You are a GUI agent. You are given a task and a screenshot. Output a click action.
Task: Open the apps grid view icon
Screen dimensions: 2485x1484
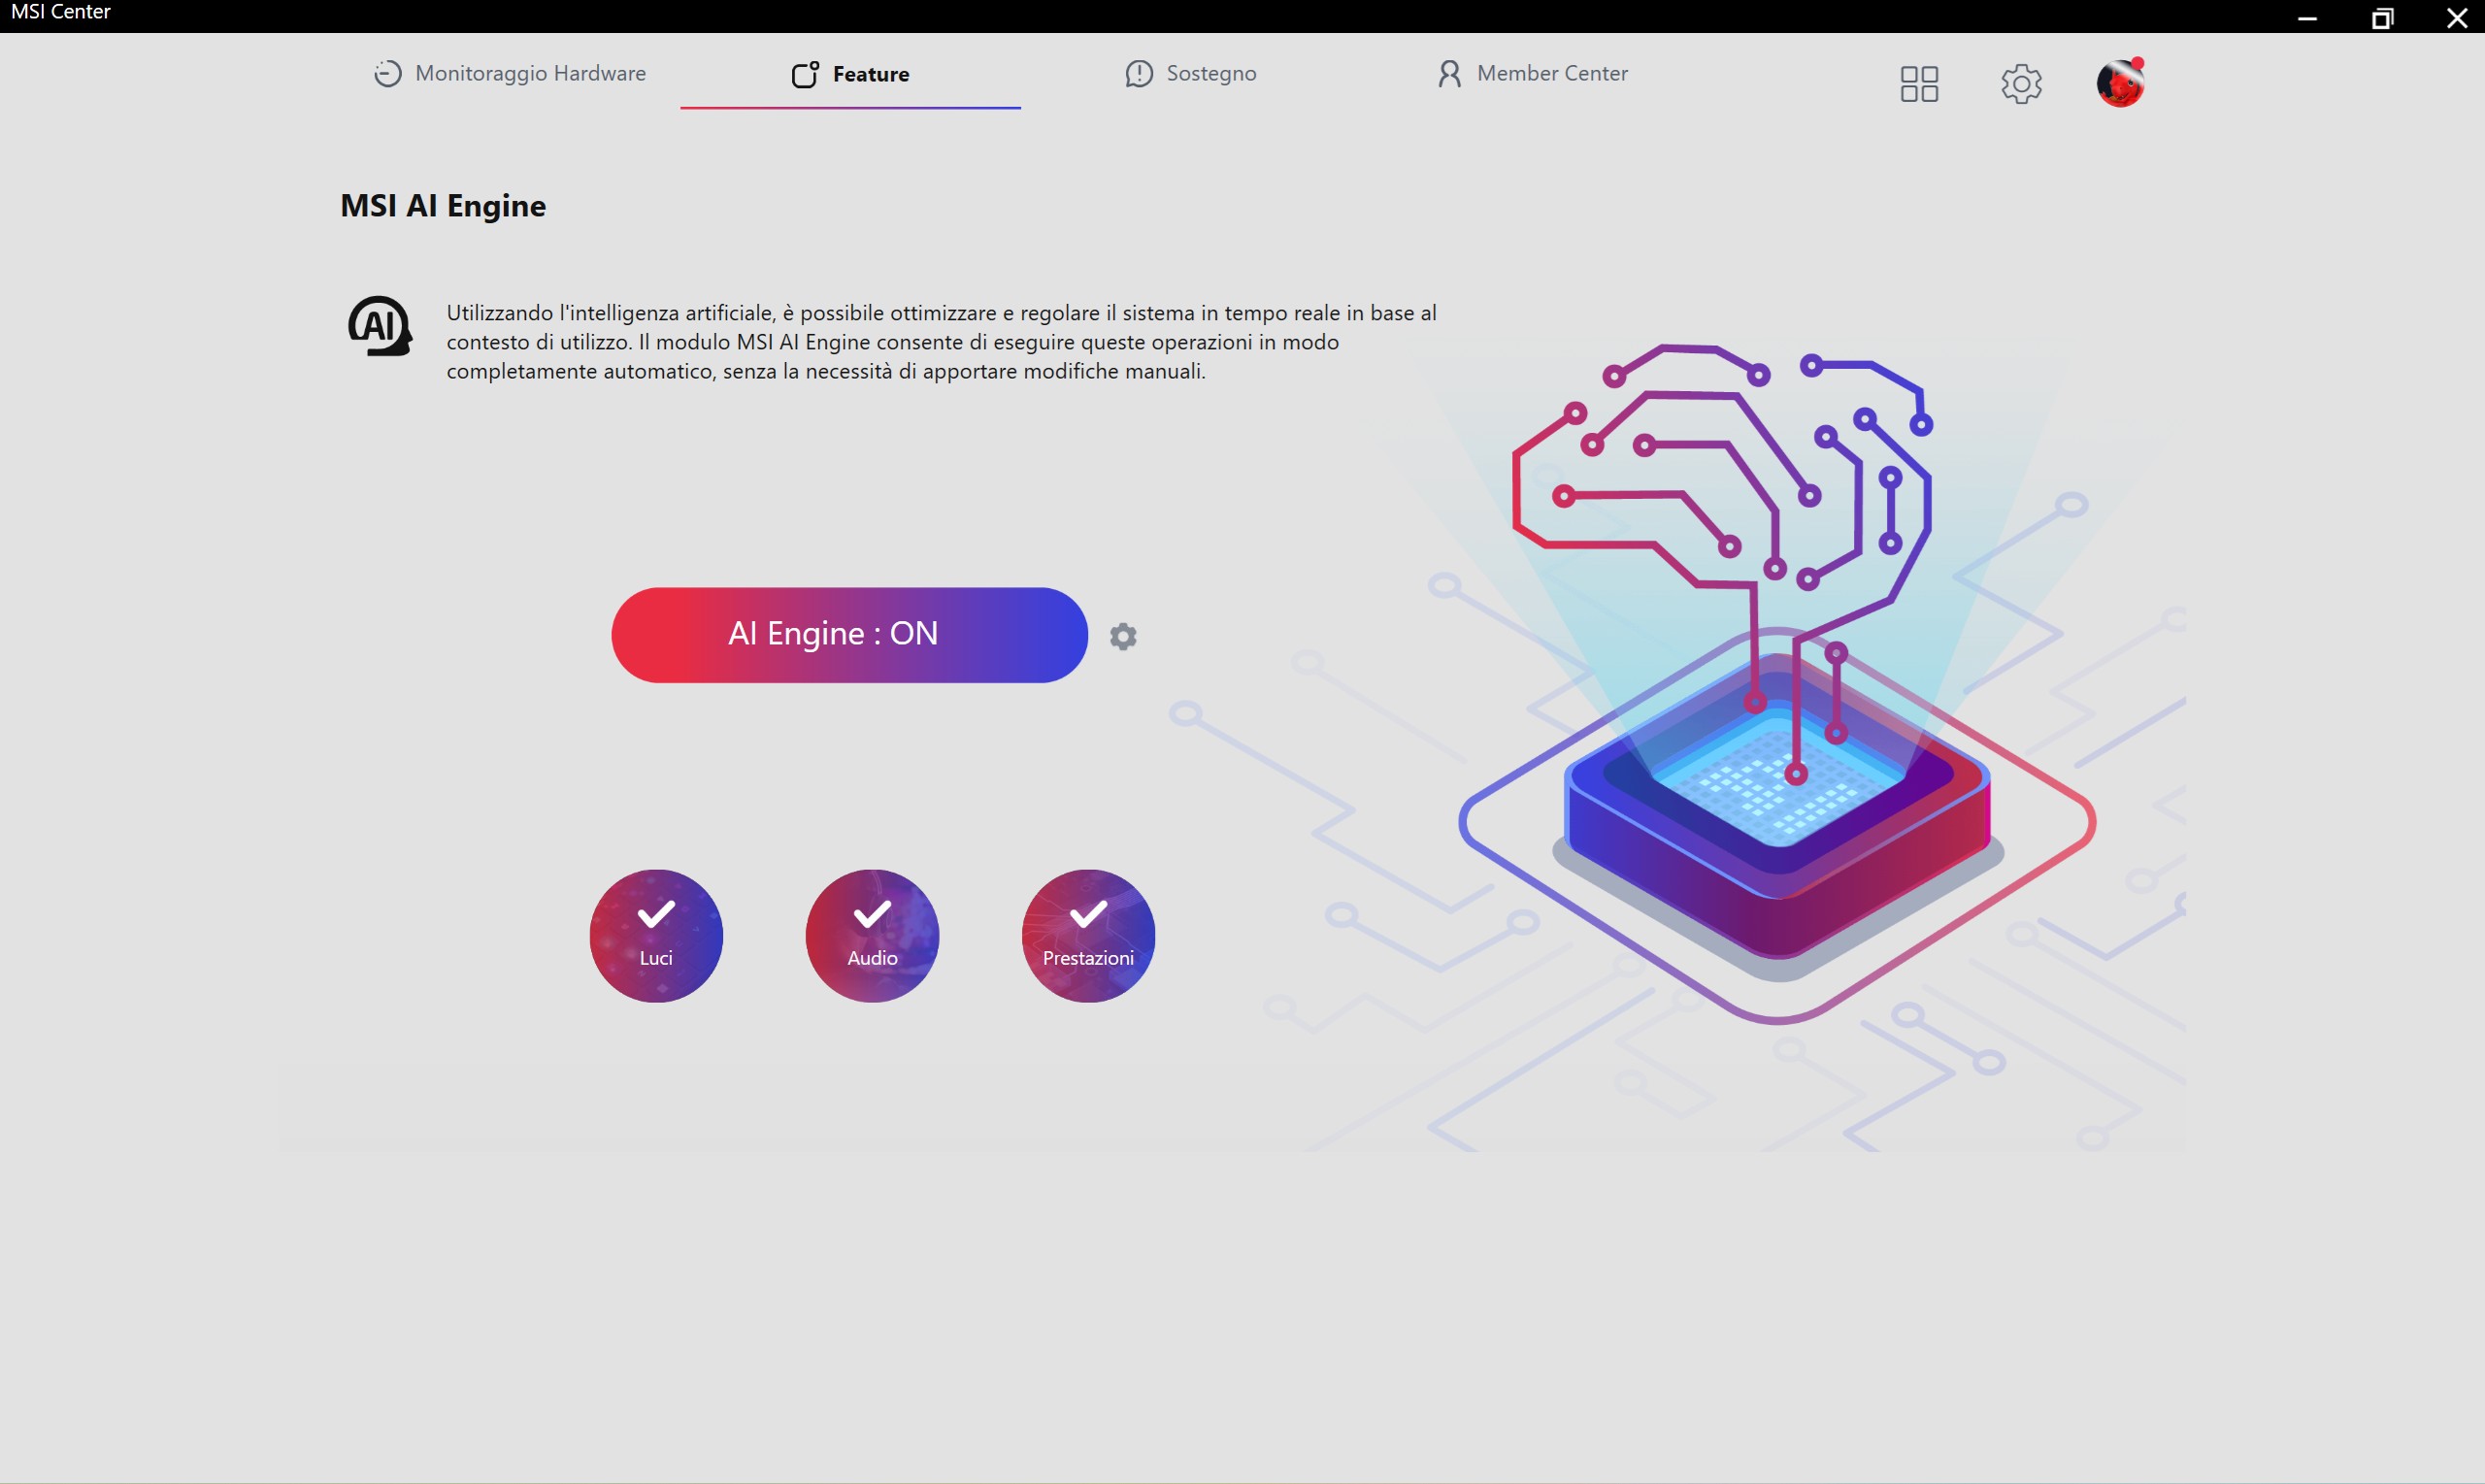pos(1918,84)
